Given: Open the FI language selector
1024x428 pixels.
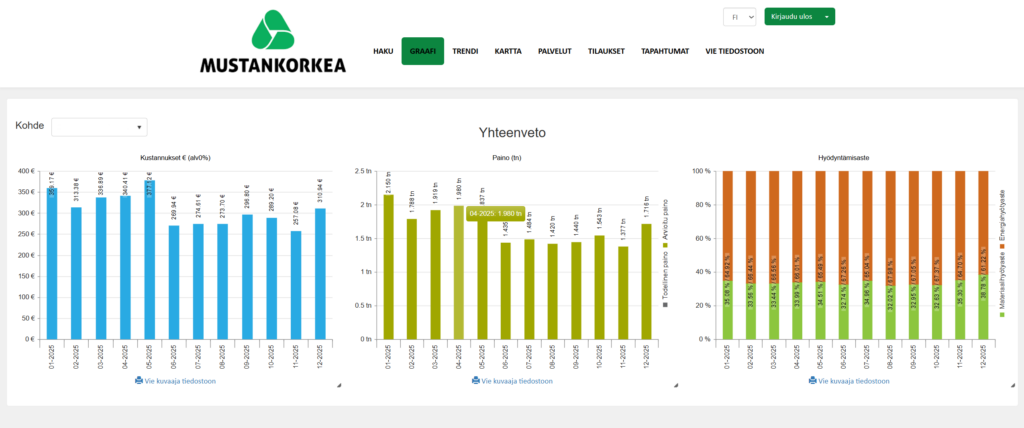Looking at the screenshot, I should click(739, 17).
